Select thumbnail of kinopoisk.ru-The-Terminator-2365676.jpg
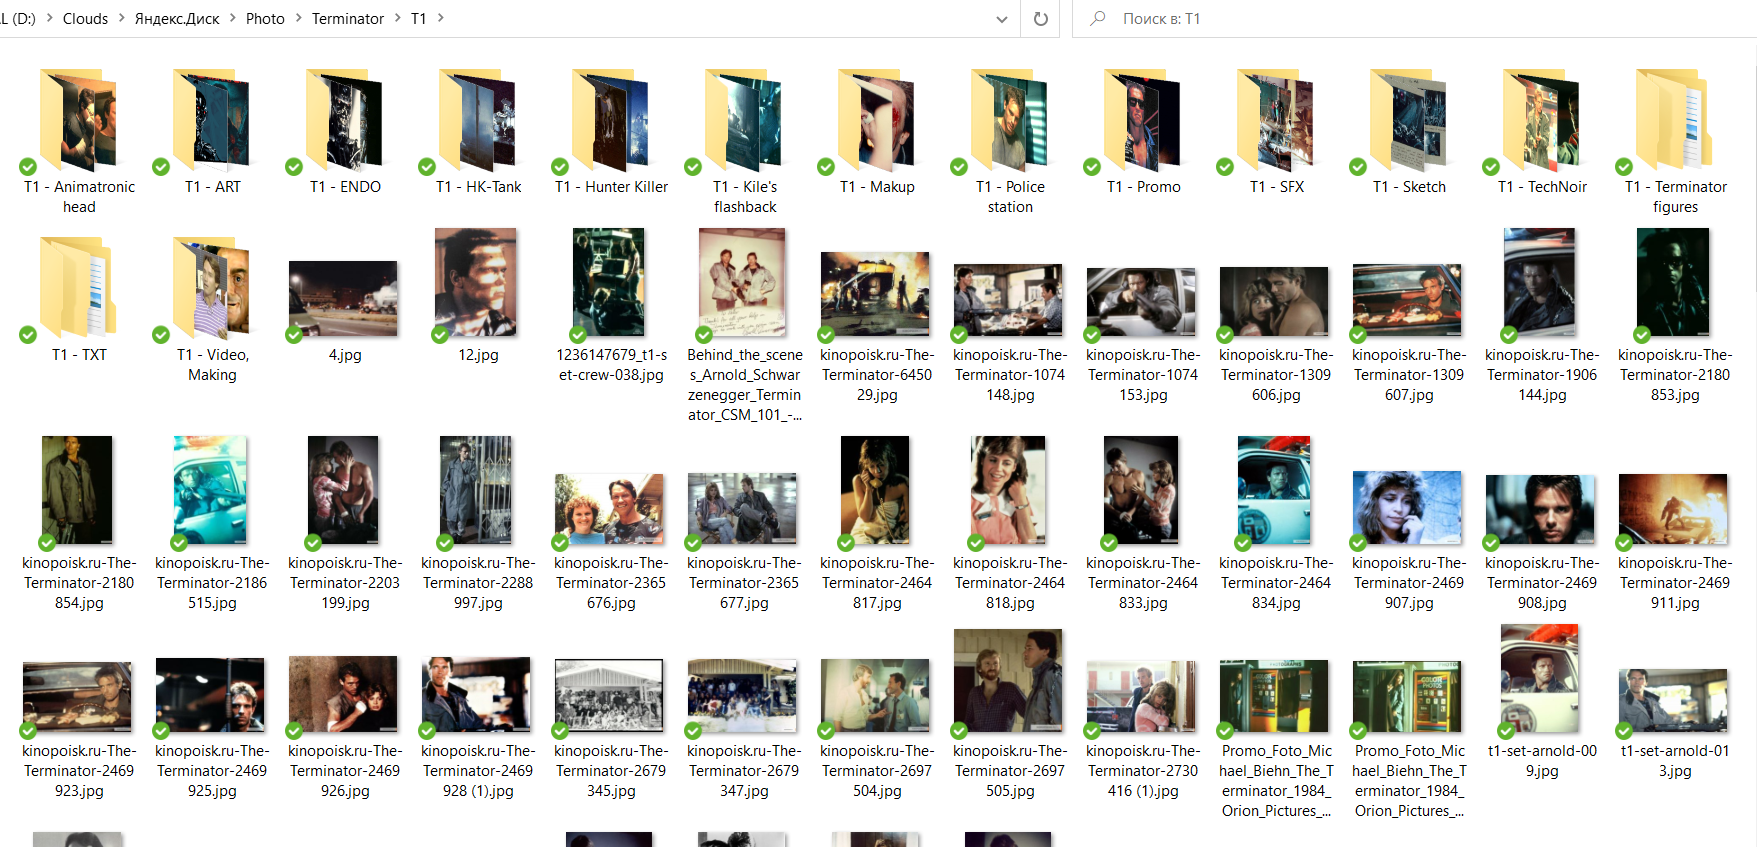Screen dimensions: 1757x847 [610, 509]
